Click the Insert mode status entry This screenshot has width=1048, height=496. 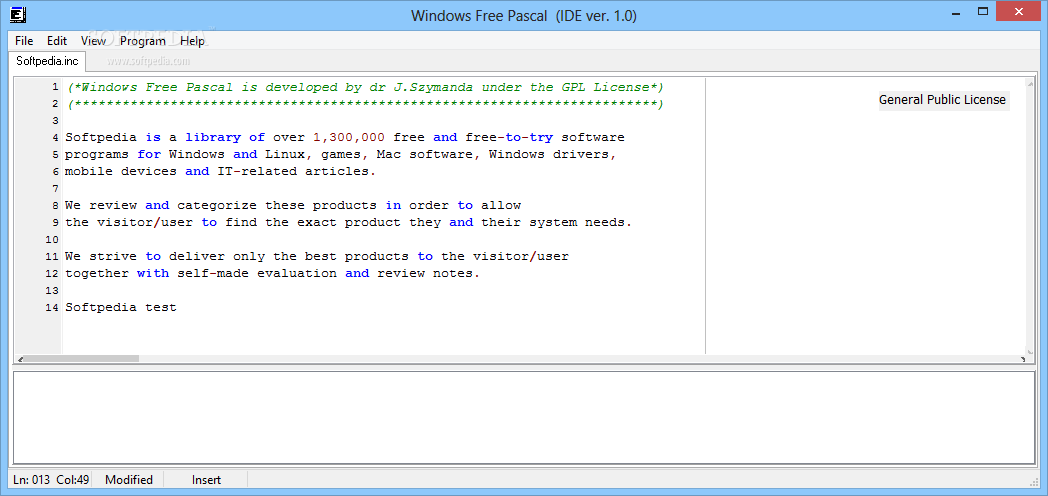coord(207,480)
